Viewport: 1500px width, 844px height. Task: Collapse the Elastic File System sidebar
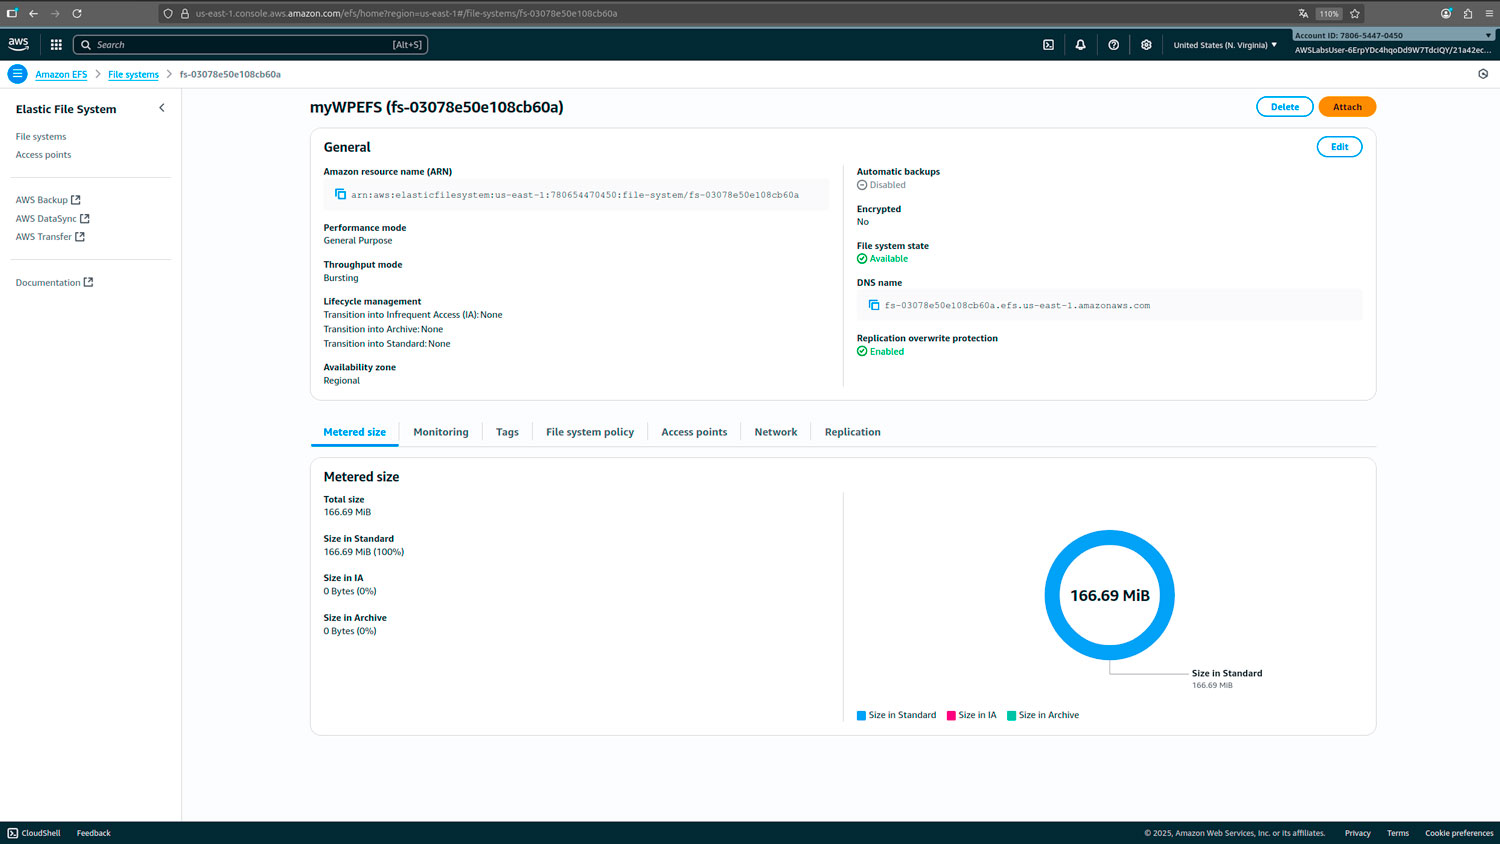(162, 108)
